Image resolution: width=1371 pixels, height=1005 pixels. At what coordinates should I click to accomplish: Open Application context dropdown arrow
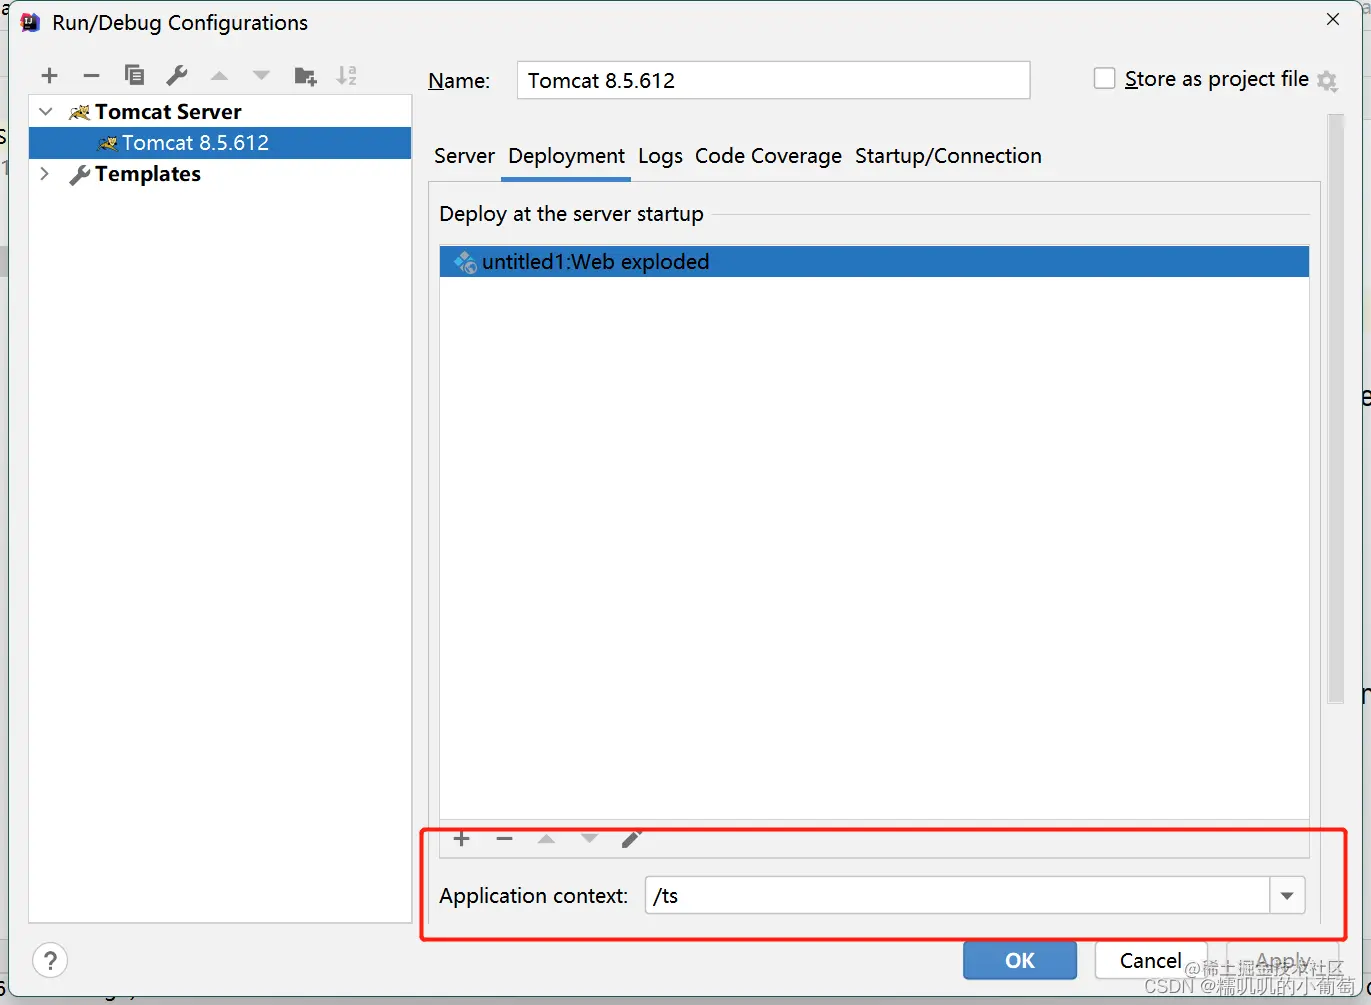1287,896
